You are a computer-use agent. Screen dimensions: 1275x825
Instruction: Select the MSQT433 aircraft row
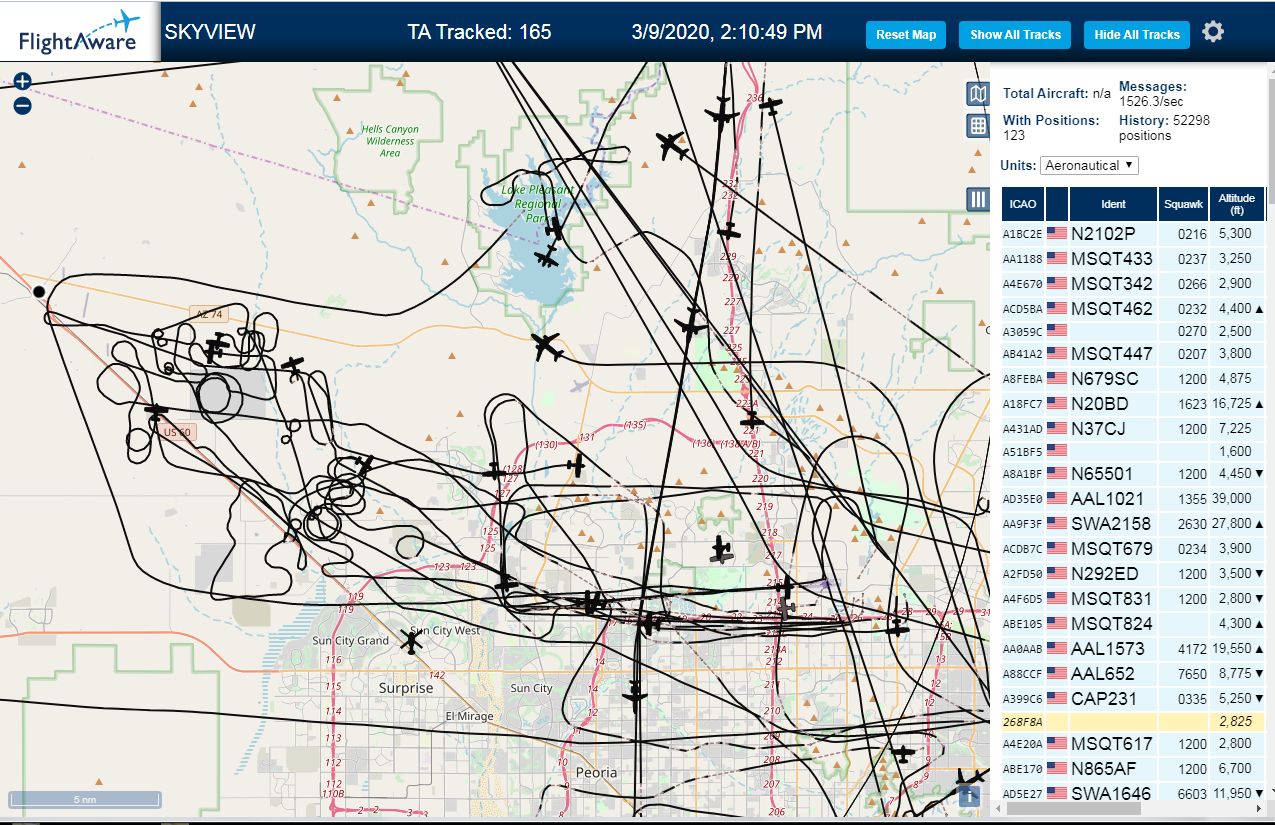(x=1133, y=259)
